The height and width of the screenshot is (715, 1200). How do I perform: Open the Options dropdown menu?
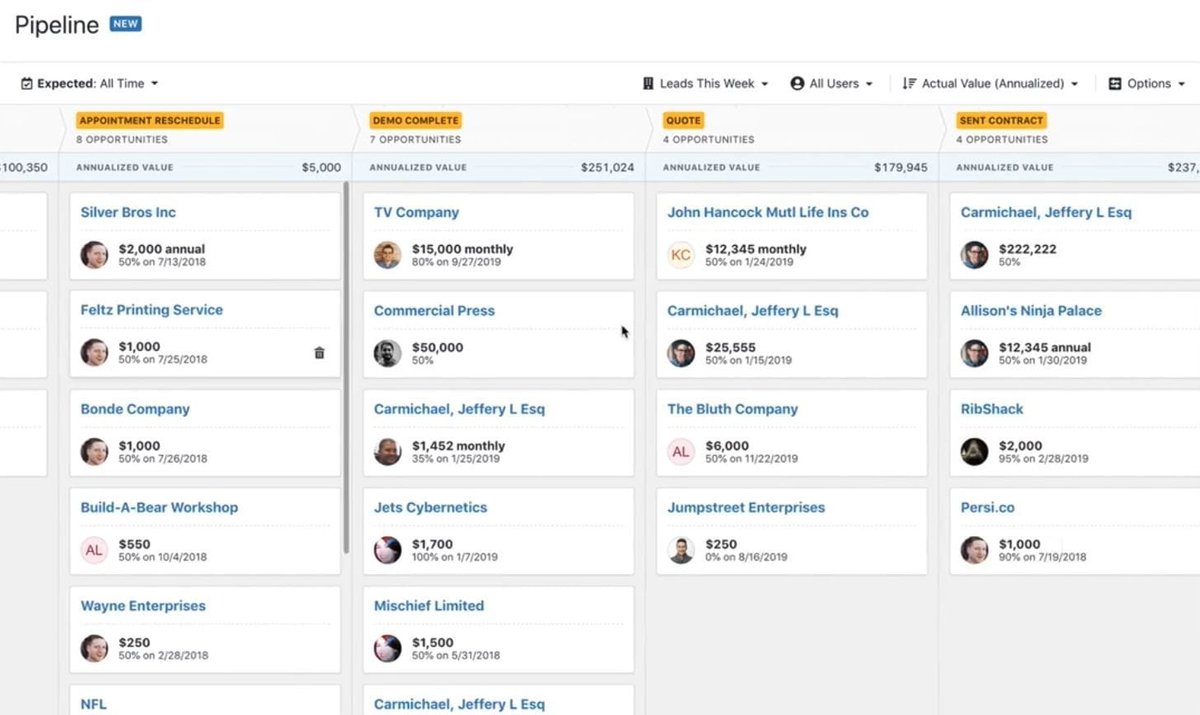pyautogui.click(x=1147, y=84)
